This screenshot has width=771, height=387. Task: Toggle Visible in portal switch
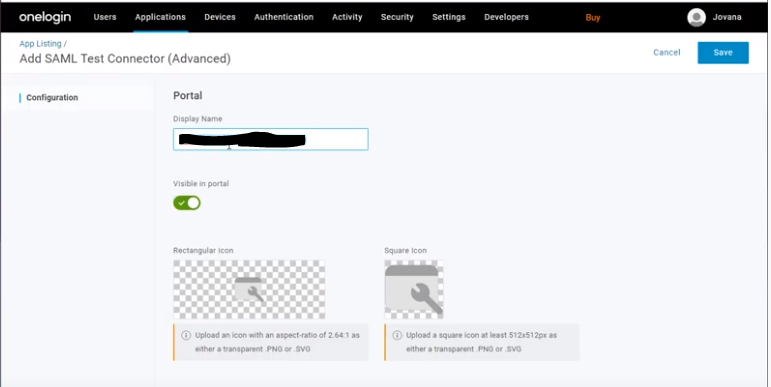point(187,203)
